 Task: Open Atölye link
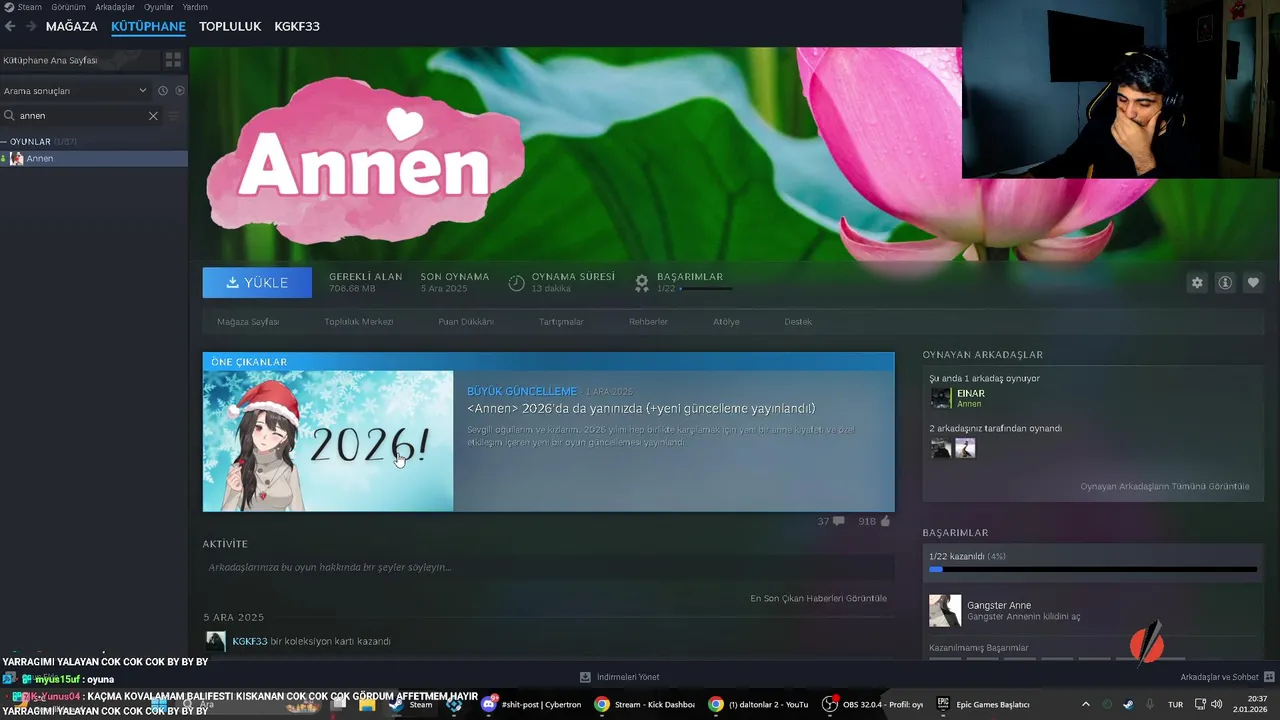(x=726, y=322)
